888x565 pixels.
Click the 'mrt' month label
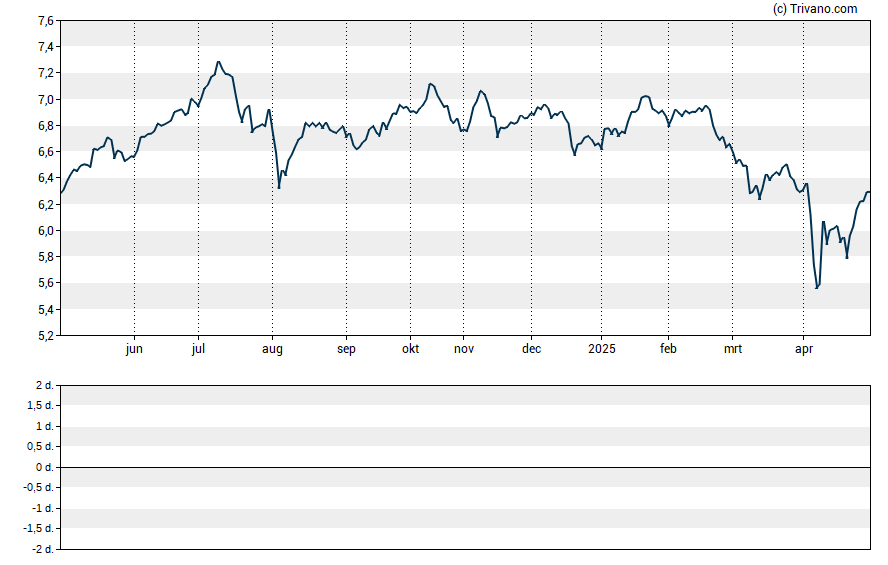coord(732,349)
